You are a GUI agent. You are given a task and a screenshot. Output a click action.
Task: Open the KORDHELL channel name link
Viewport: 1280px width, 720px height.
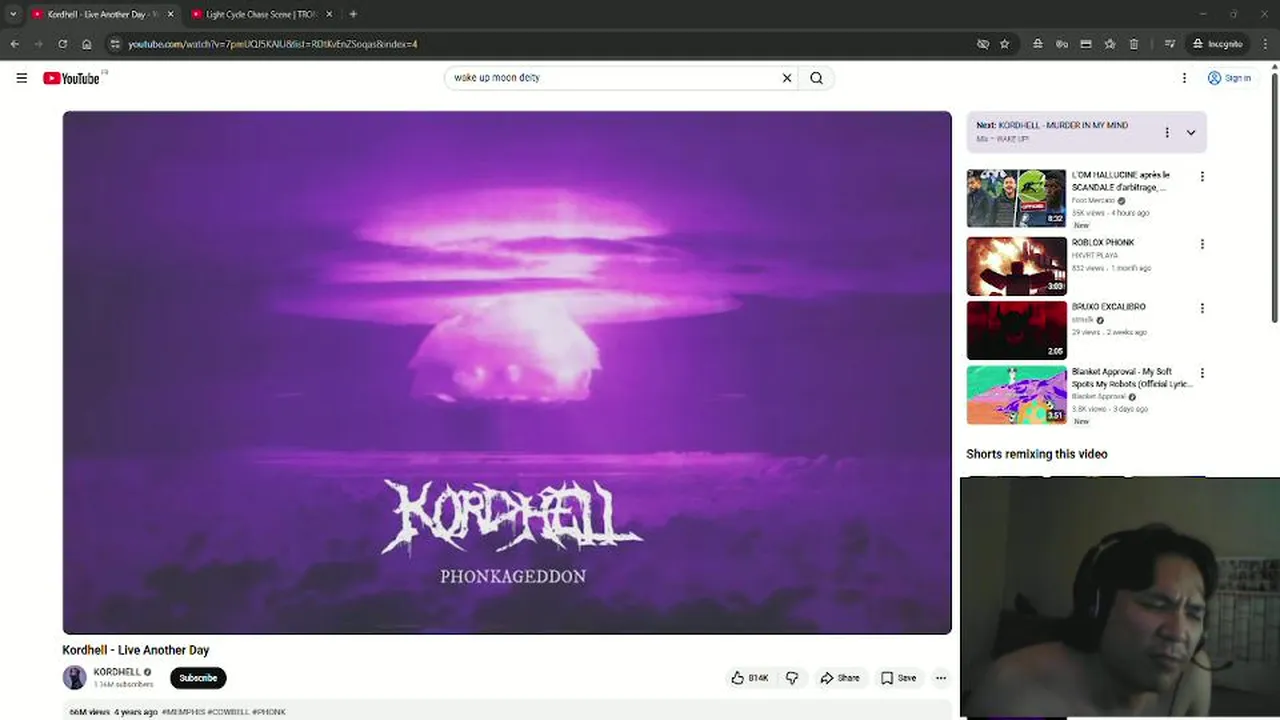[x=117, y=672]
